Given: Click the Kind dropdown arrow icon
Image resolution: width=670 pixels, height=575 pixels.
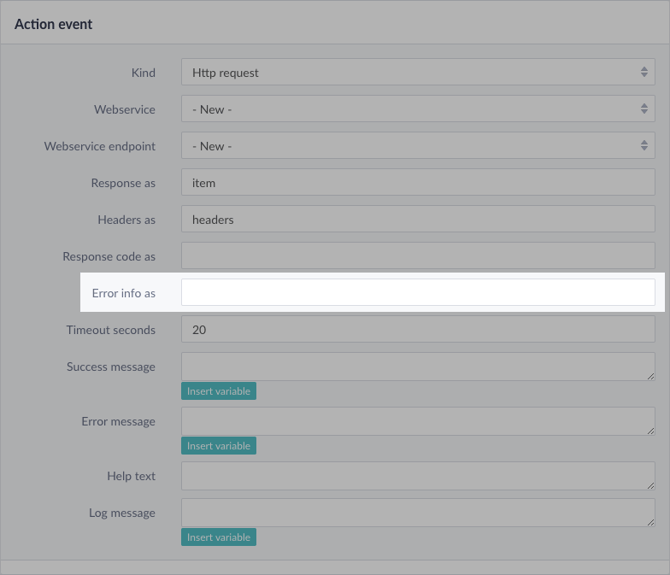Looking at the screenshot, I should coord(644,72).
